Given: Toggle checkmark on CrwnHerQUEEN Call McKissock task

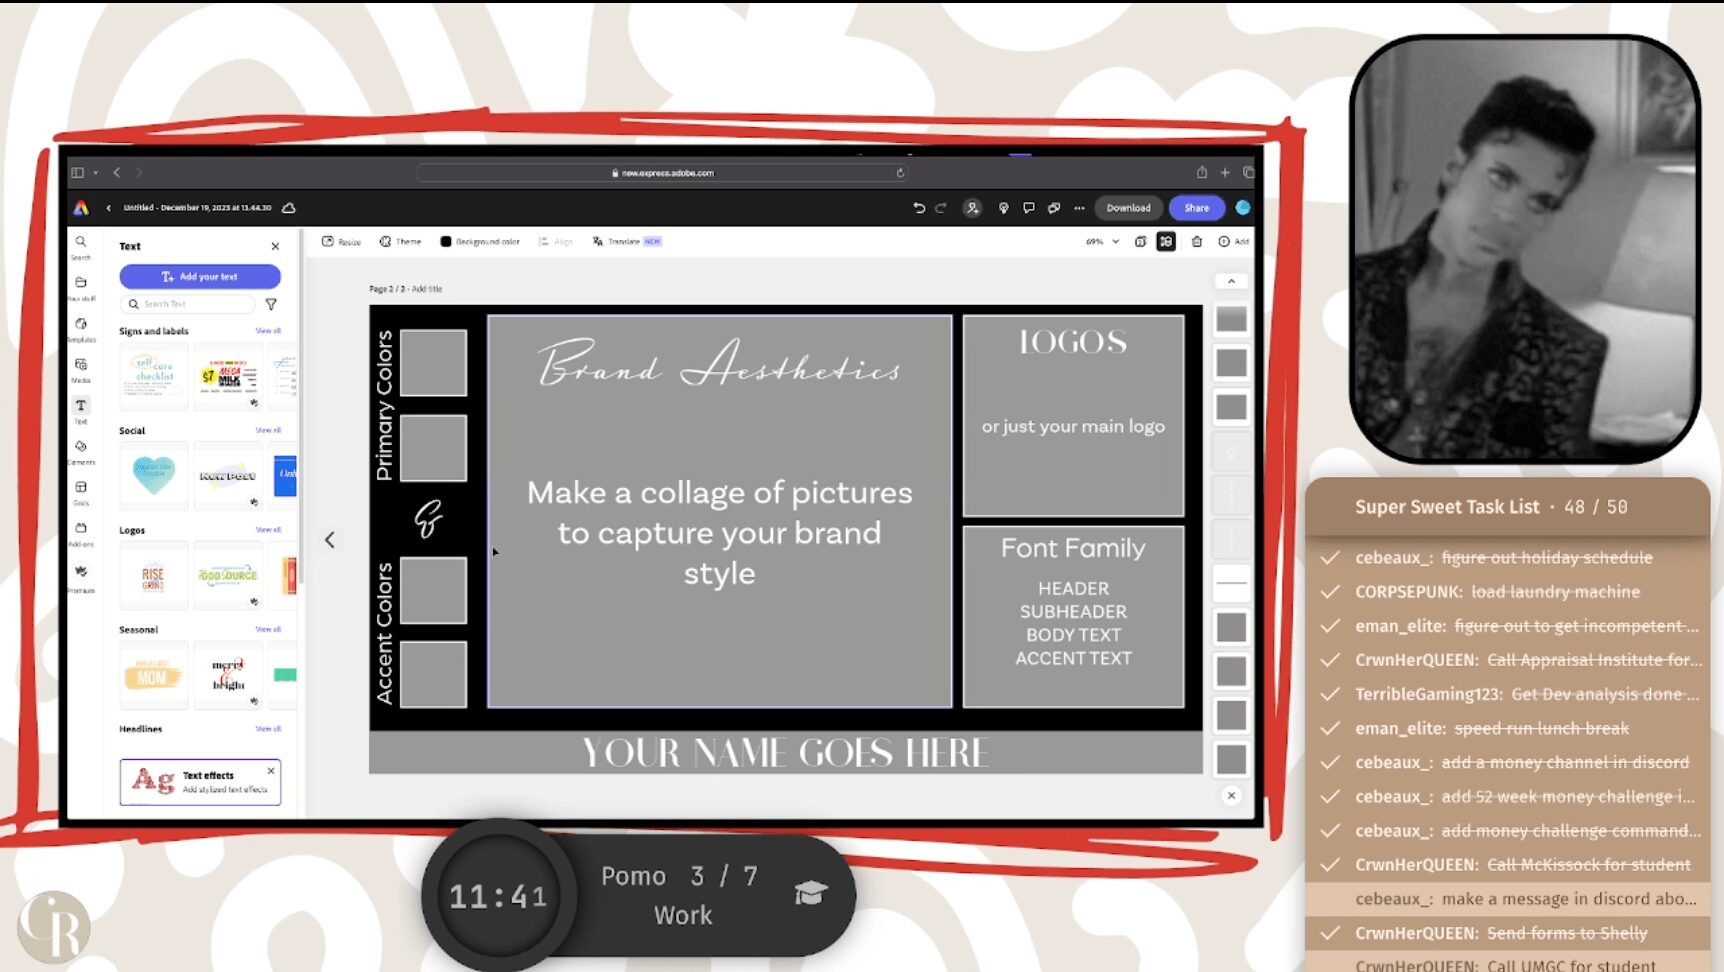Looking at the screenshot, I should (x=1330, y=865).
